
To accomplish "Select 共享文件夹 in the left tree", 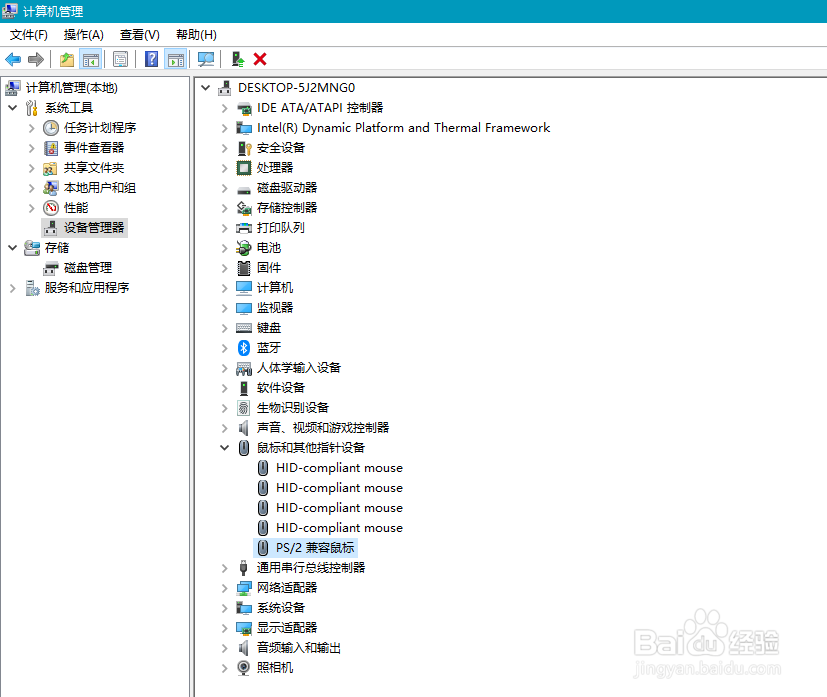I will pyautogui.click(x=94, y=168).
